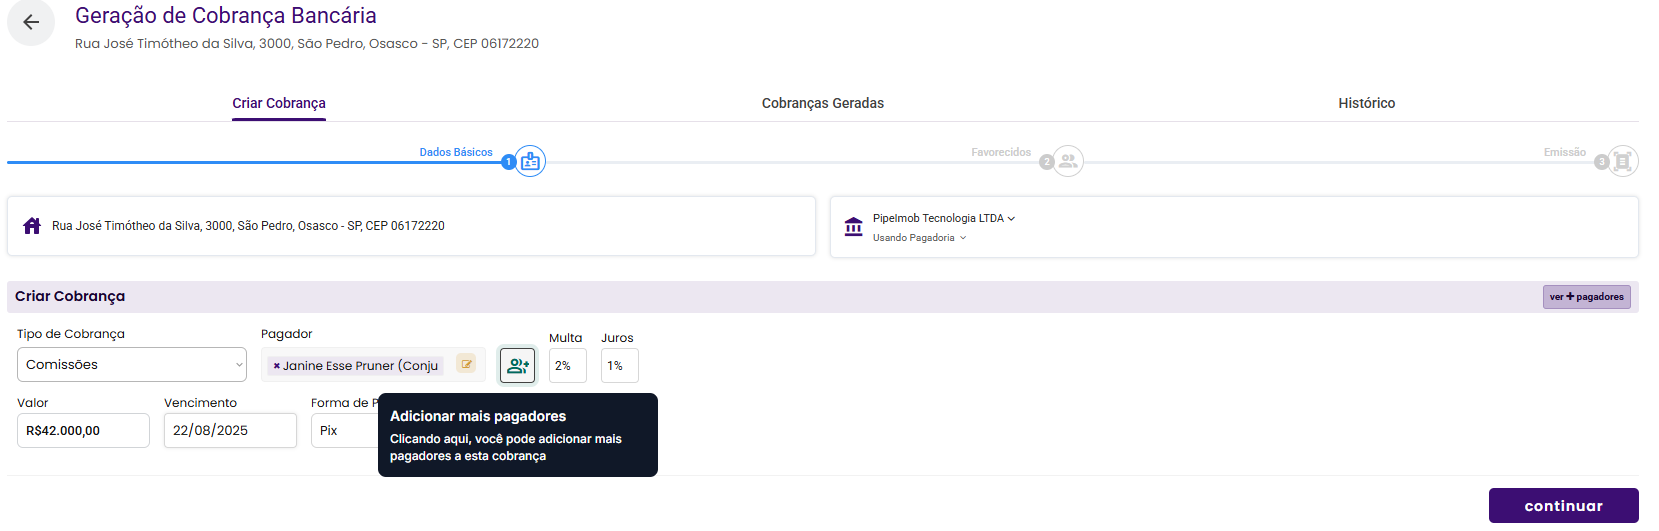Viewport: 1659px width, 531px height.
Task: Click the Favorecidos step people icon
Action: (x=1068, y=161)
